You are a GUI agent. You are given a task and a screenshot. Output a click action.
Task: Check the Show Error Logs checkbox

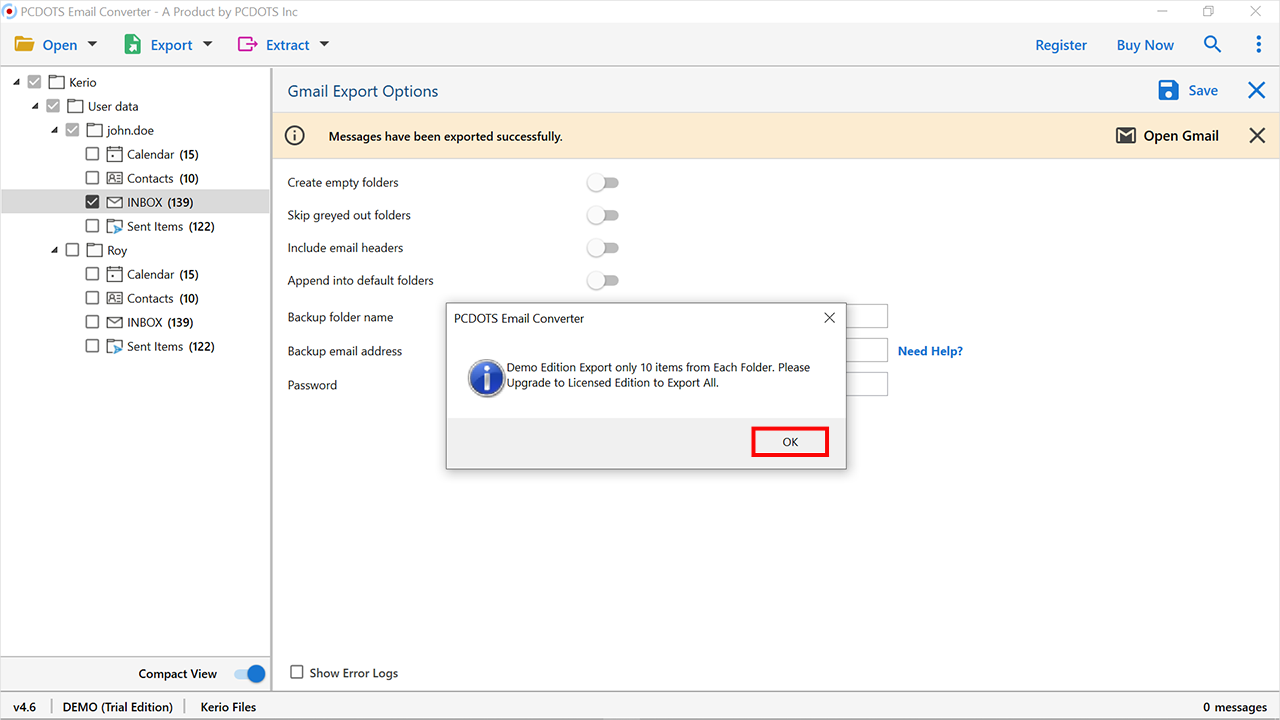[296, 673]
